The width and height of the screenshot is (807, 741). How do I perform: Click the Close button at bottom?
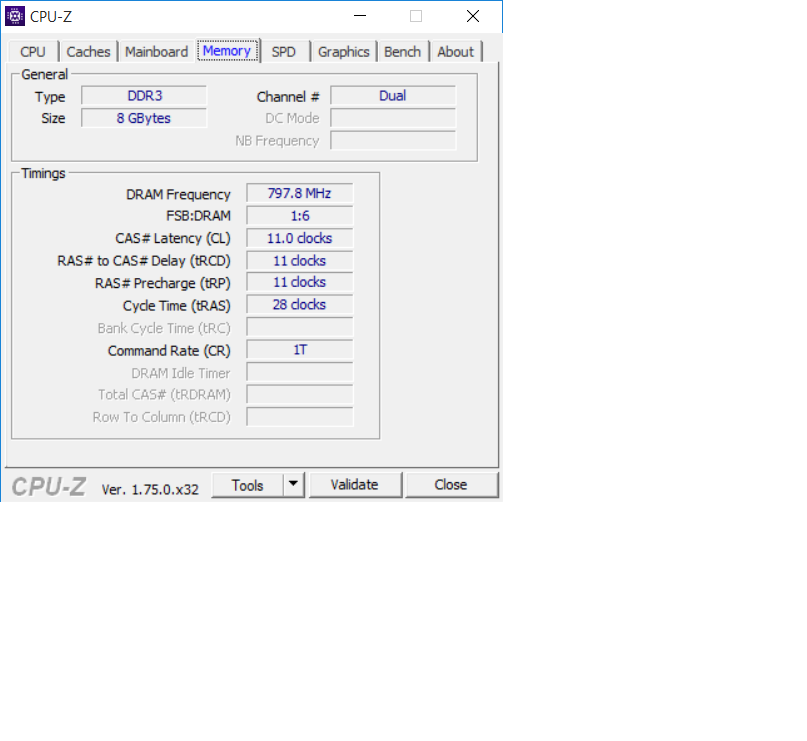(x=451, y=485)
